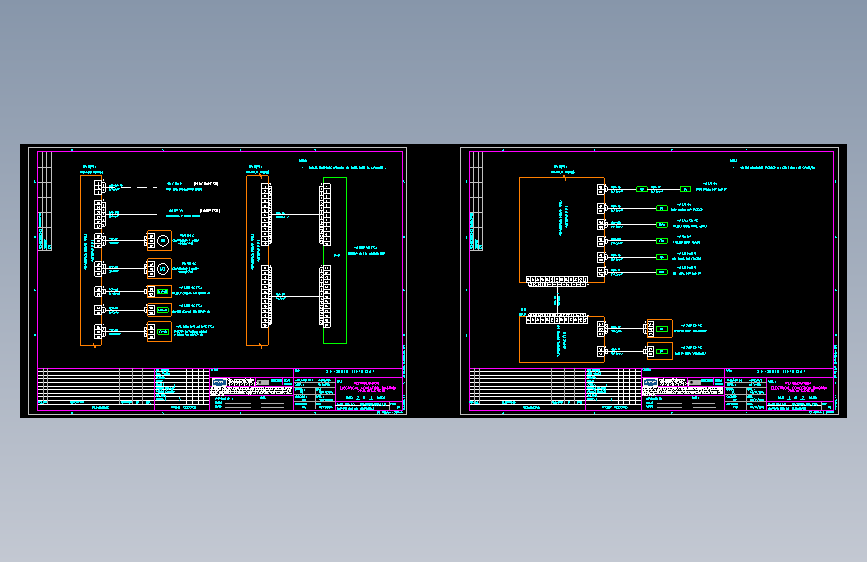The width and height of the screenshot is (867, 562).
Task: Click the large orange module box in right sheet
Action: click(562, 230)
